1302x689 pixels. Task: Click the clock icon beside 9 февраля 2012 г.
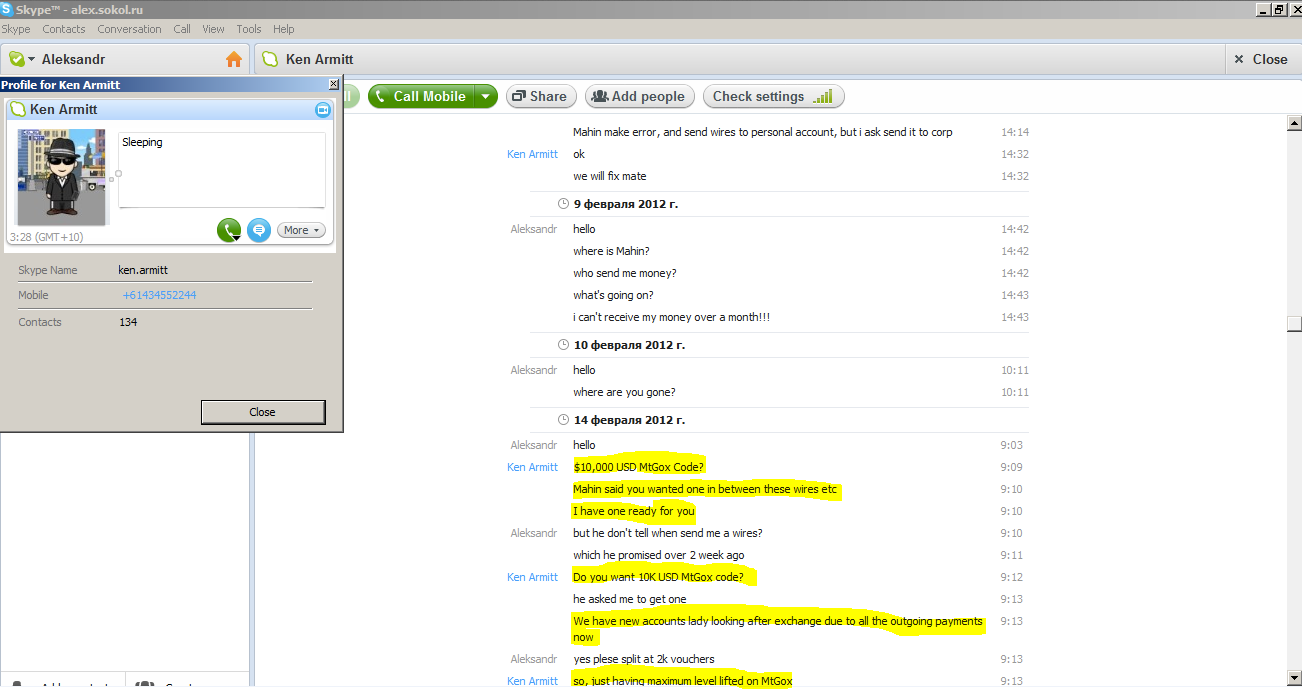(563, 204)
